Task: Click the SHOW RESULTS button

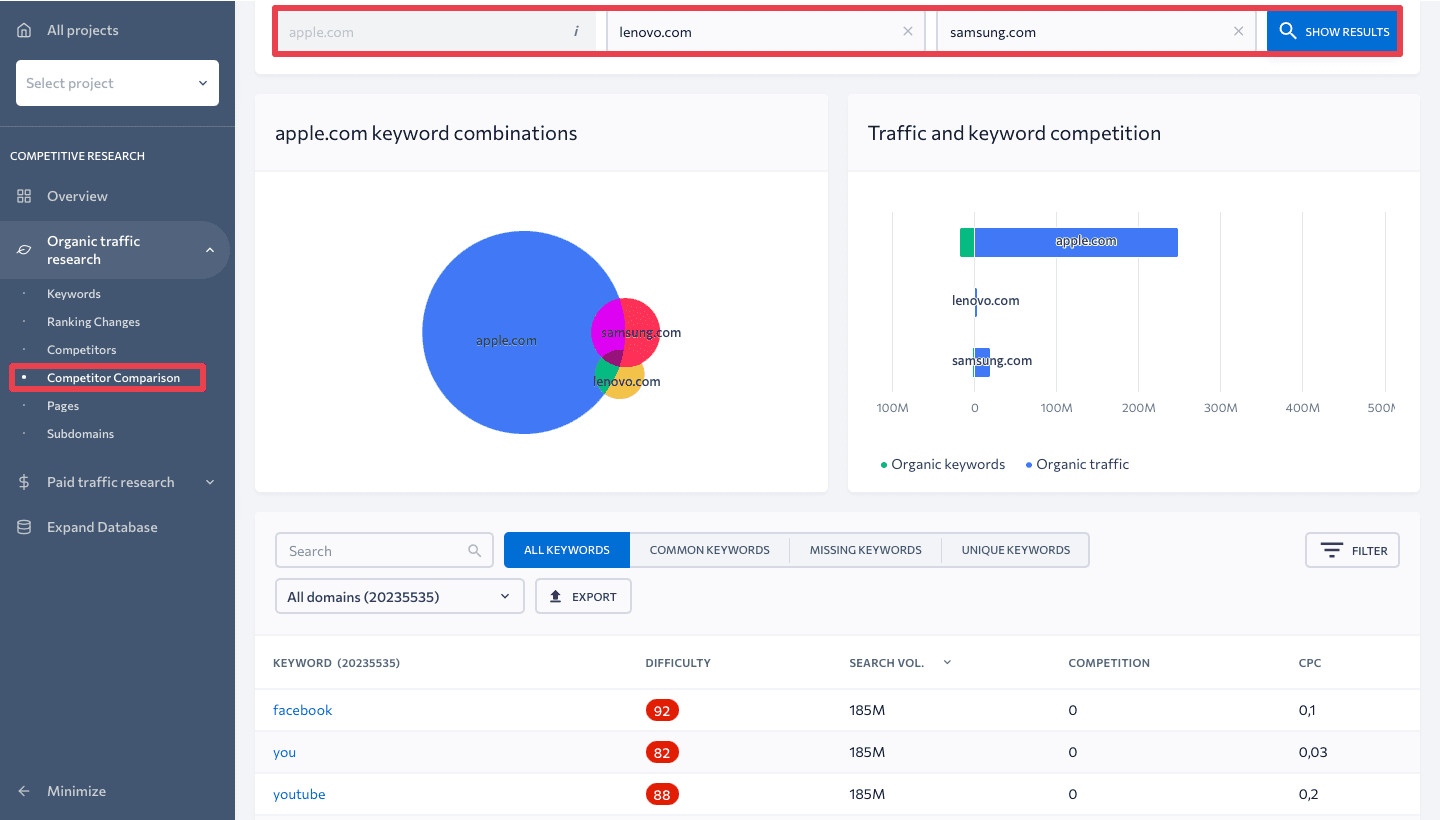Action: (1333, 31)
